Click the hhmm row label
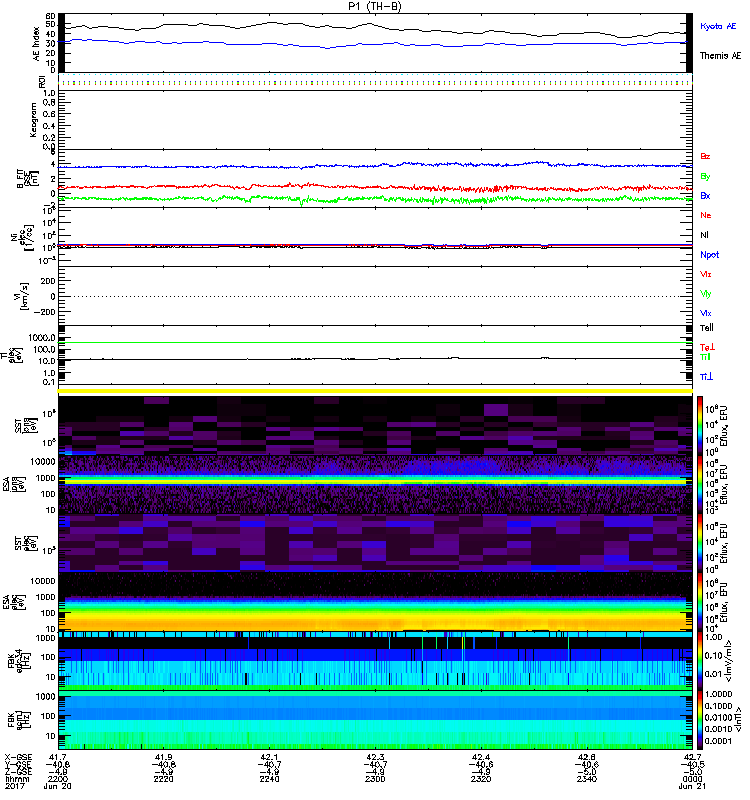 pos(17,779)
